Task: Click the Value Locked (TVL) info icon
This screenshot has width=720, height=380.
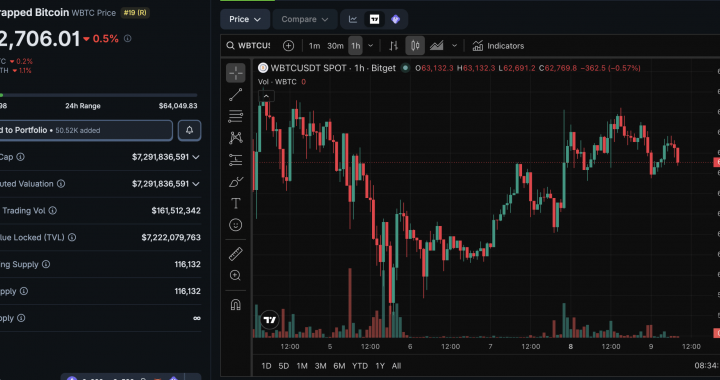Action: pos(72,238)
